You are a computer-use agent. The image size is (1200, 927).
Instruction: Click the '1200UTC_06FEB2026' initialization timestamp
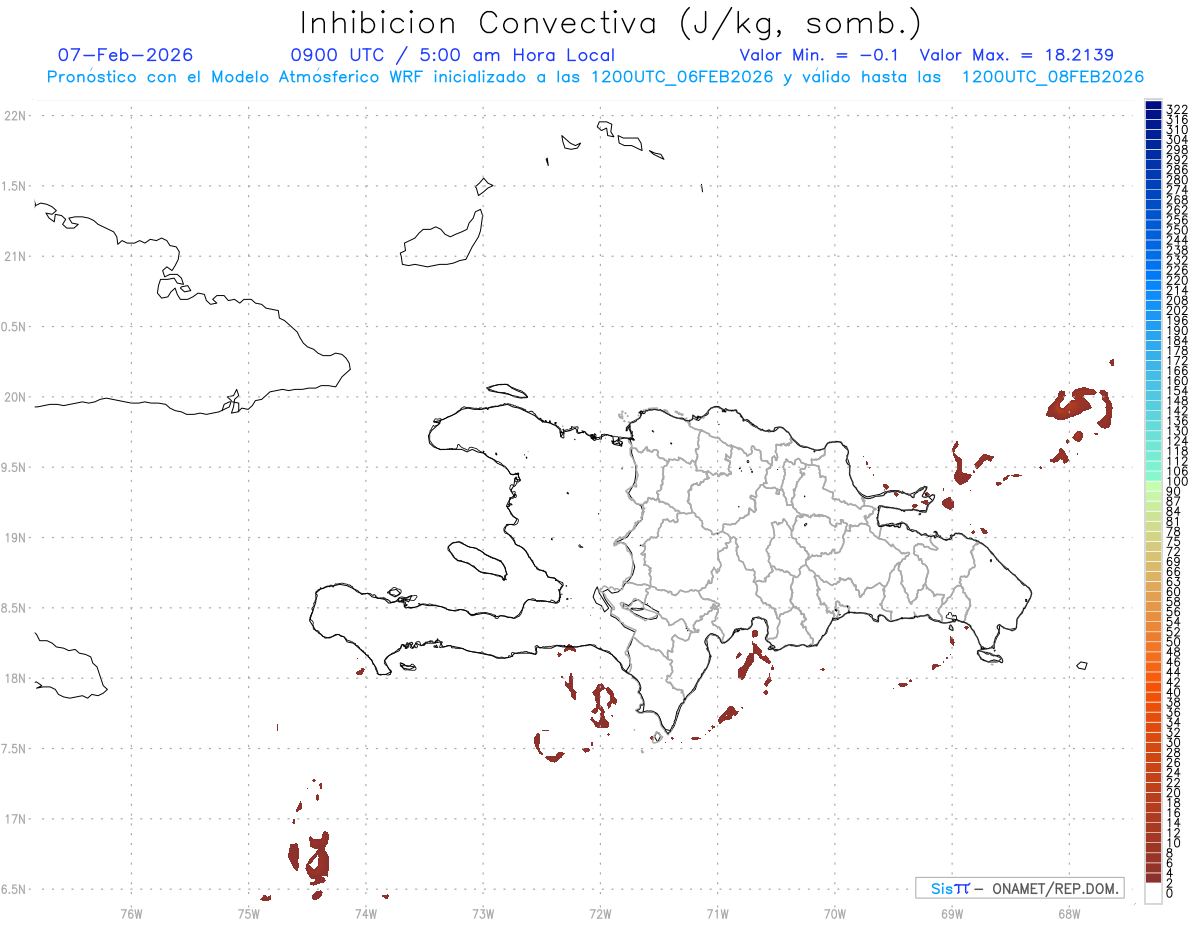click(x=682, y=77)
